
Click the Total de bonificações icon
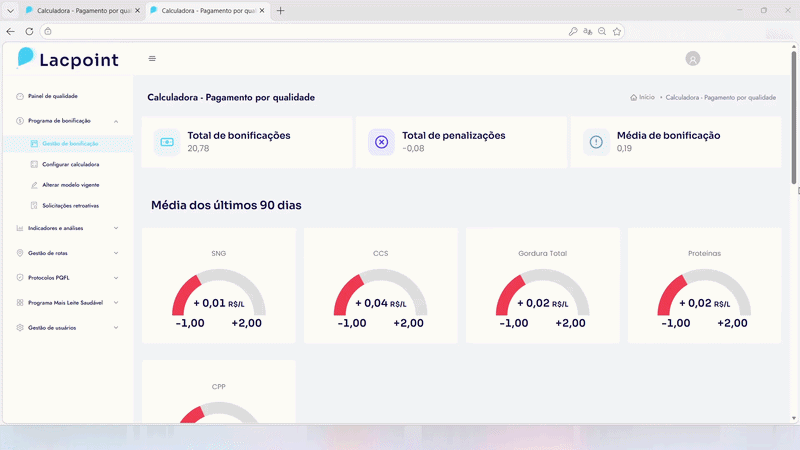(167, 142)
